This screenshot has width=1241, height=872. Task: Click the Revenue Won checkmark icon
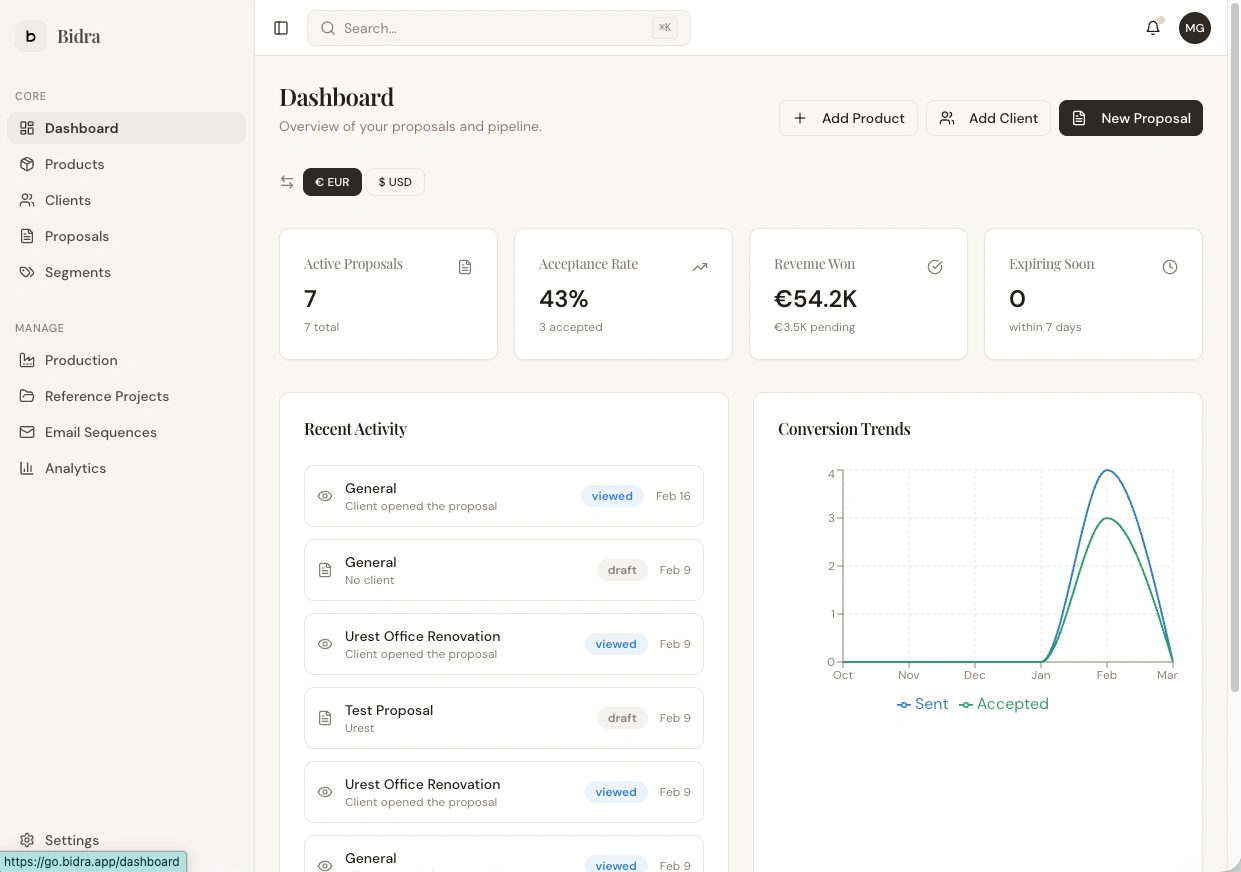point(935,267)
